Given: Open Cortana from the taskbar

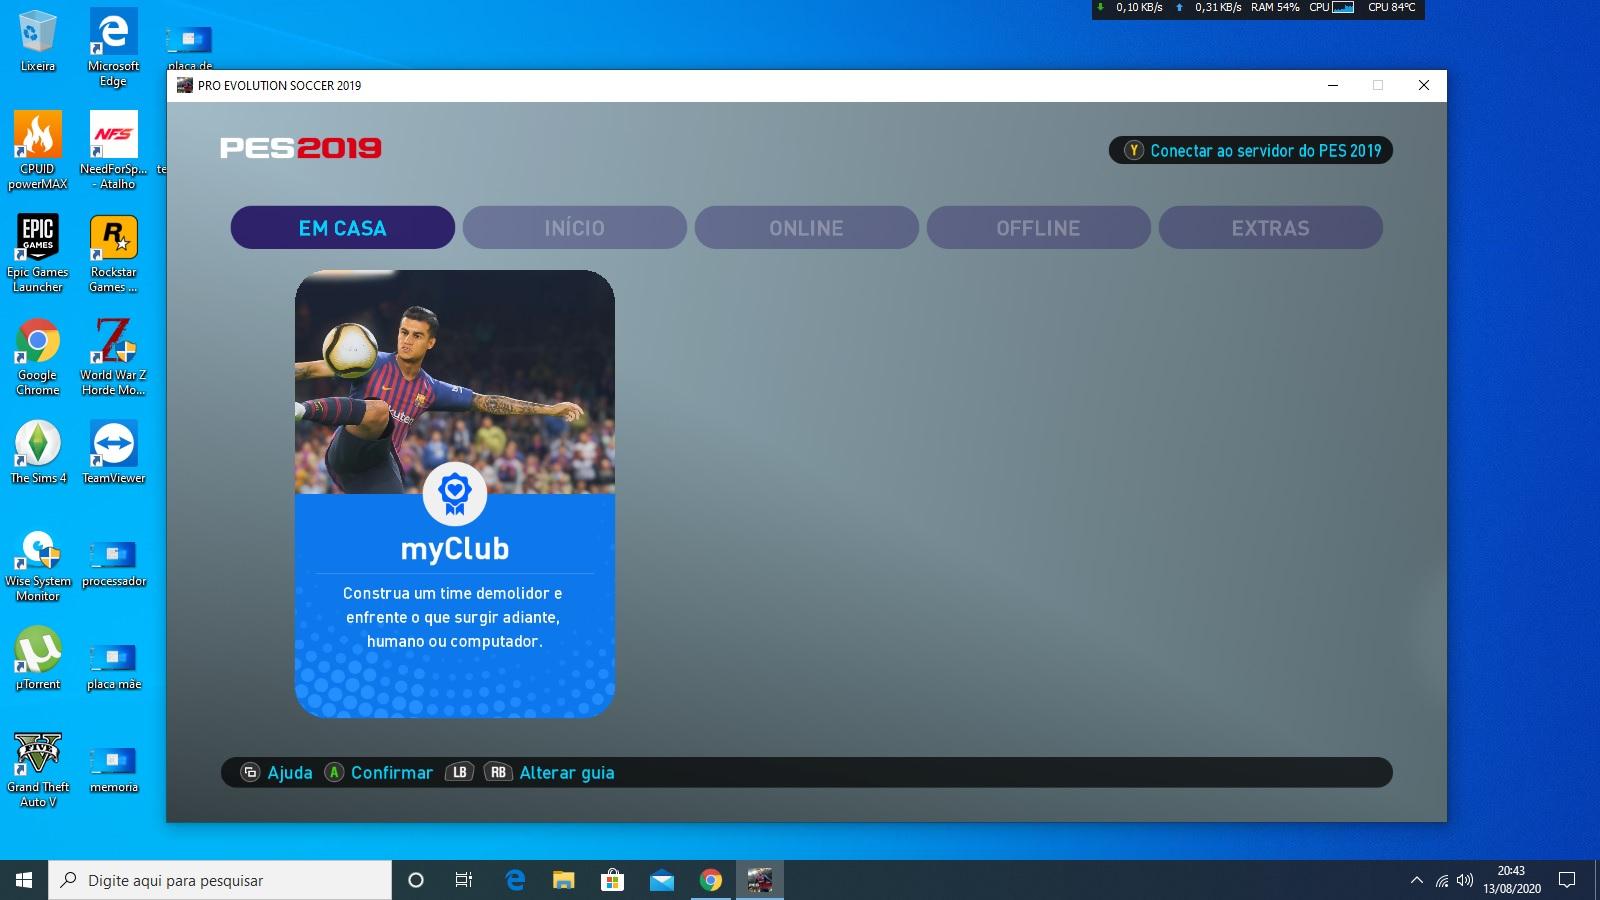Looking at the screenshot, I should [x=416, y=880].
